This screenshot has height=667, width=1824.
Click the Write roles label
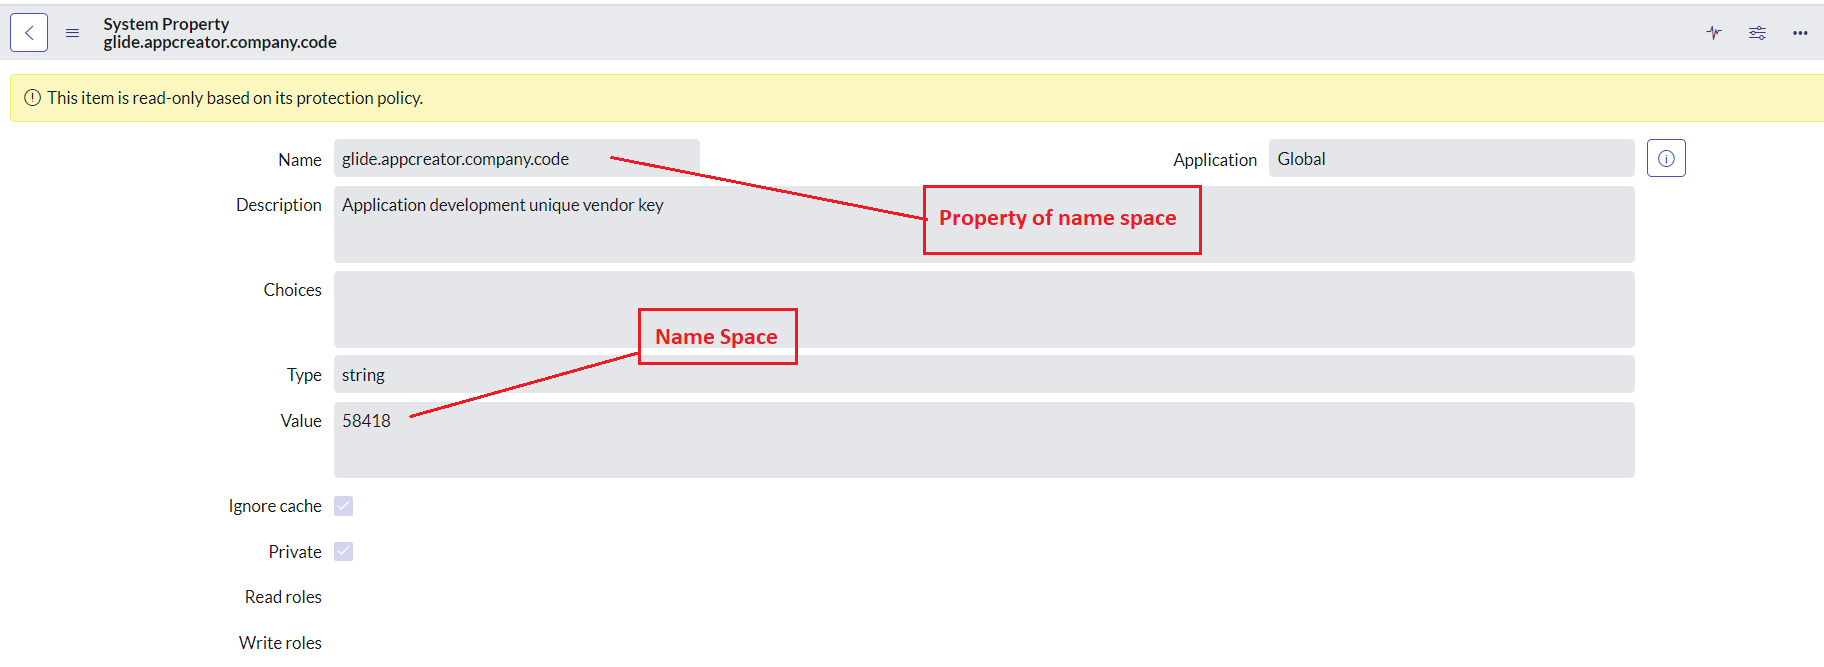click(280, 643)
